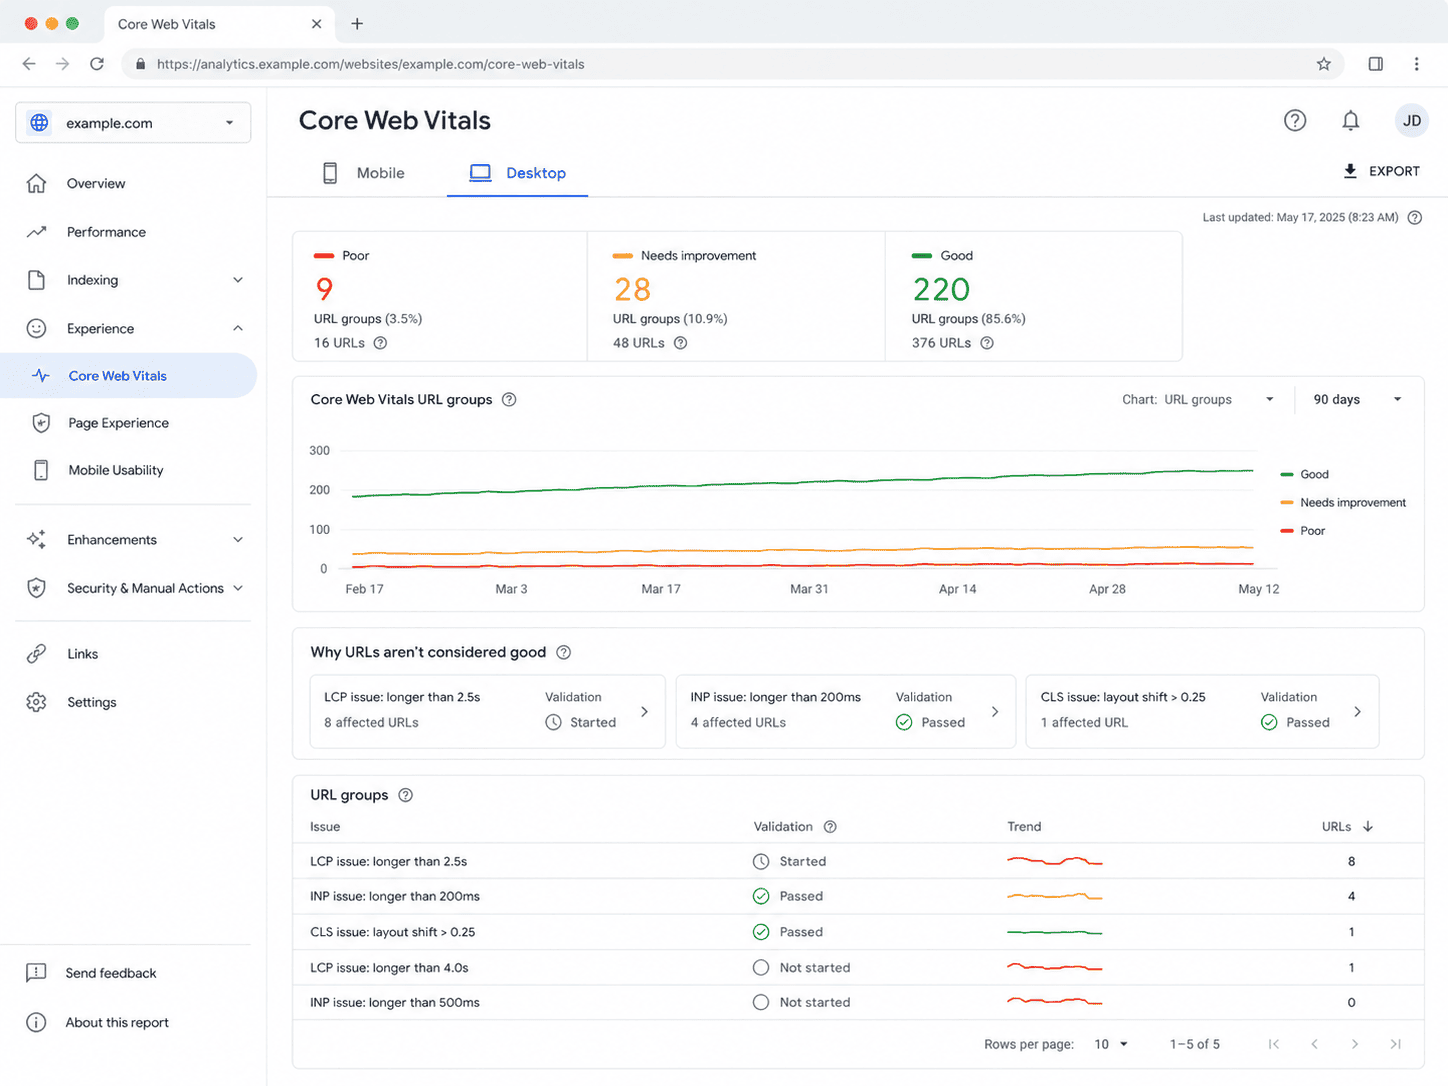Open the Rows per page dropdown
Screen dimensions: 1448x1086
(x=1111, y=1044)
